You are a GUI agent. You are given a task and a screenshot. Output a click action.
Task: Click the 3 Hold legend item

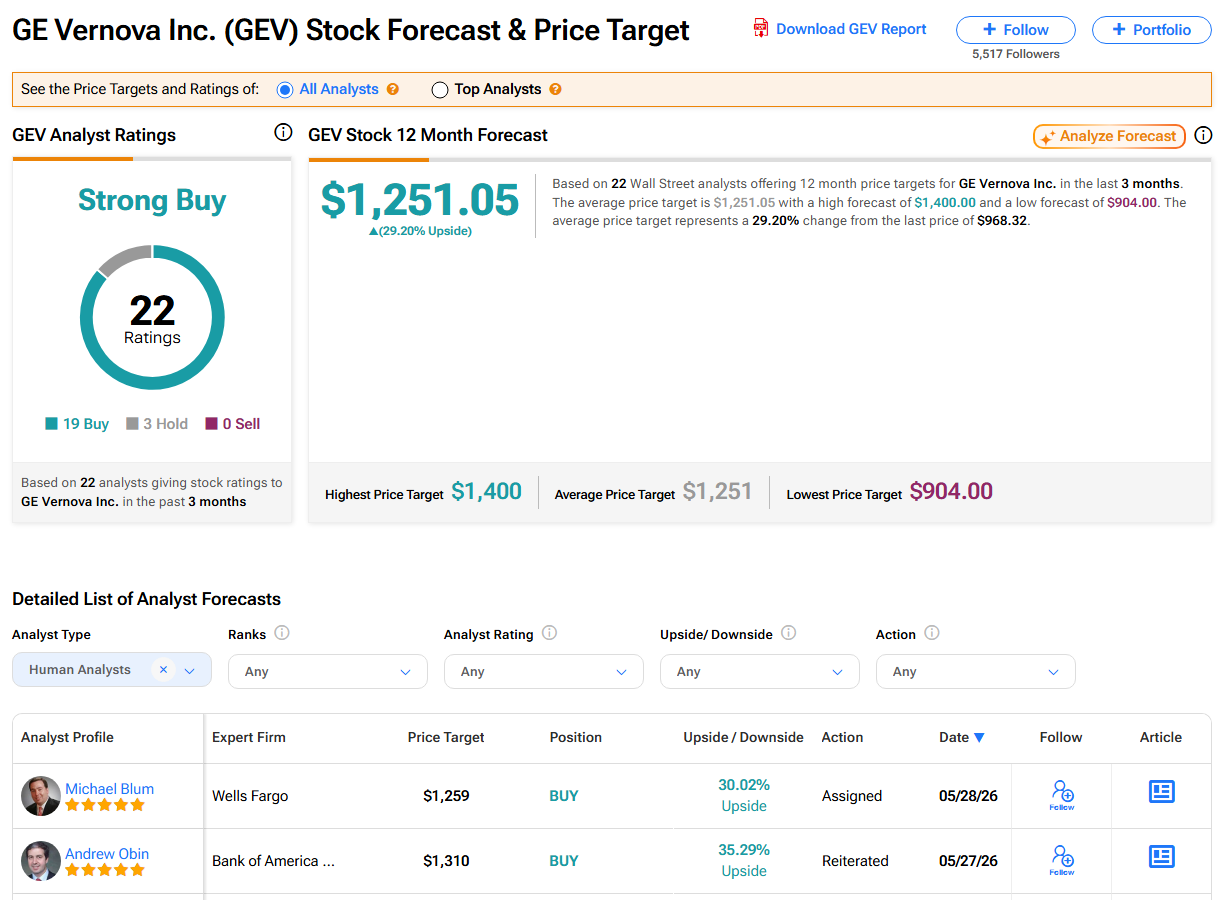pyautogui.click(x=157, y=424)
